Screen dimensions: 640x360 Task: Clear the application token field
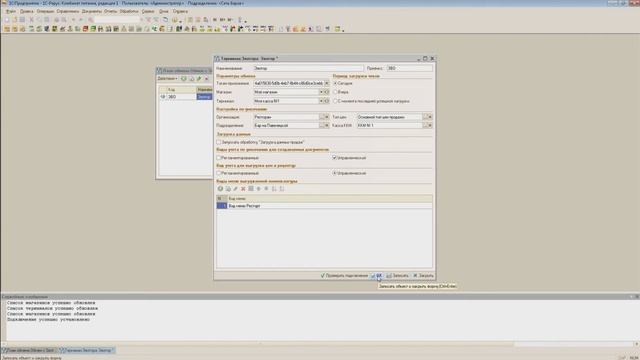(x=327, y=83)
